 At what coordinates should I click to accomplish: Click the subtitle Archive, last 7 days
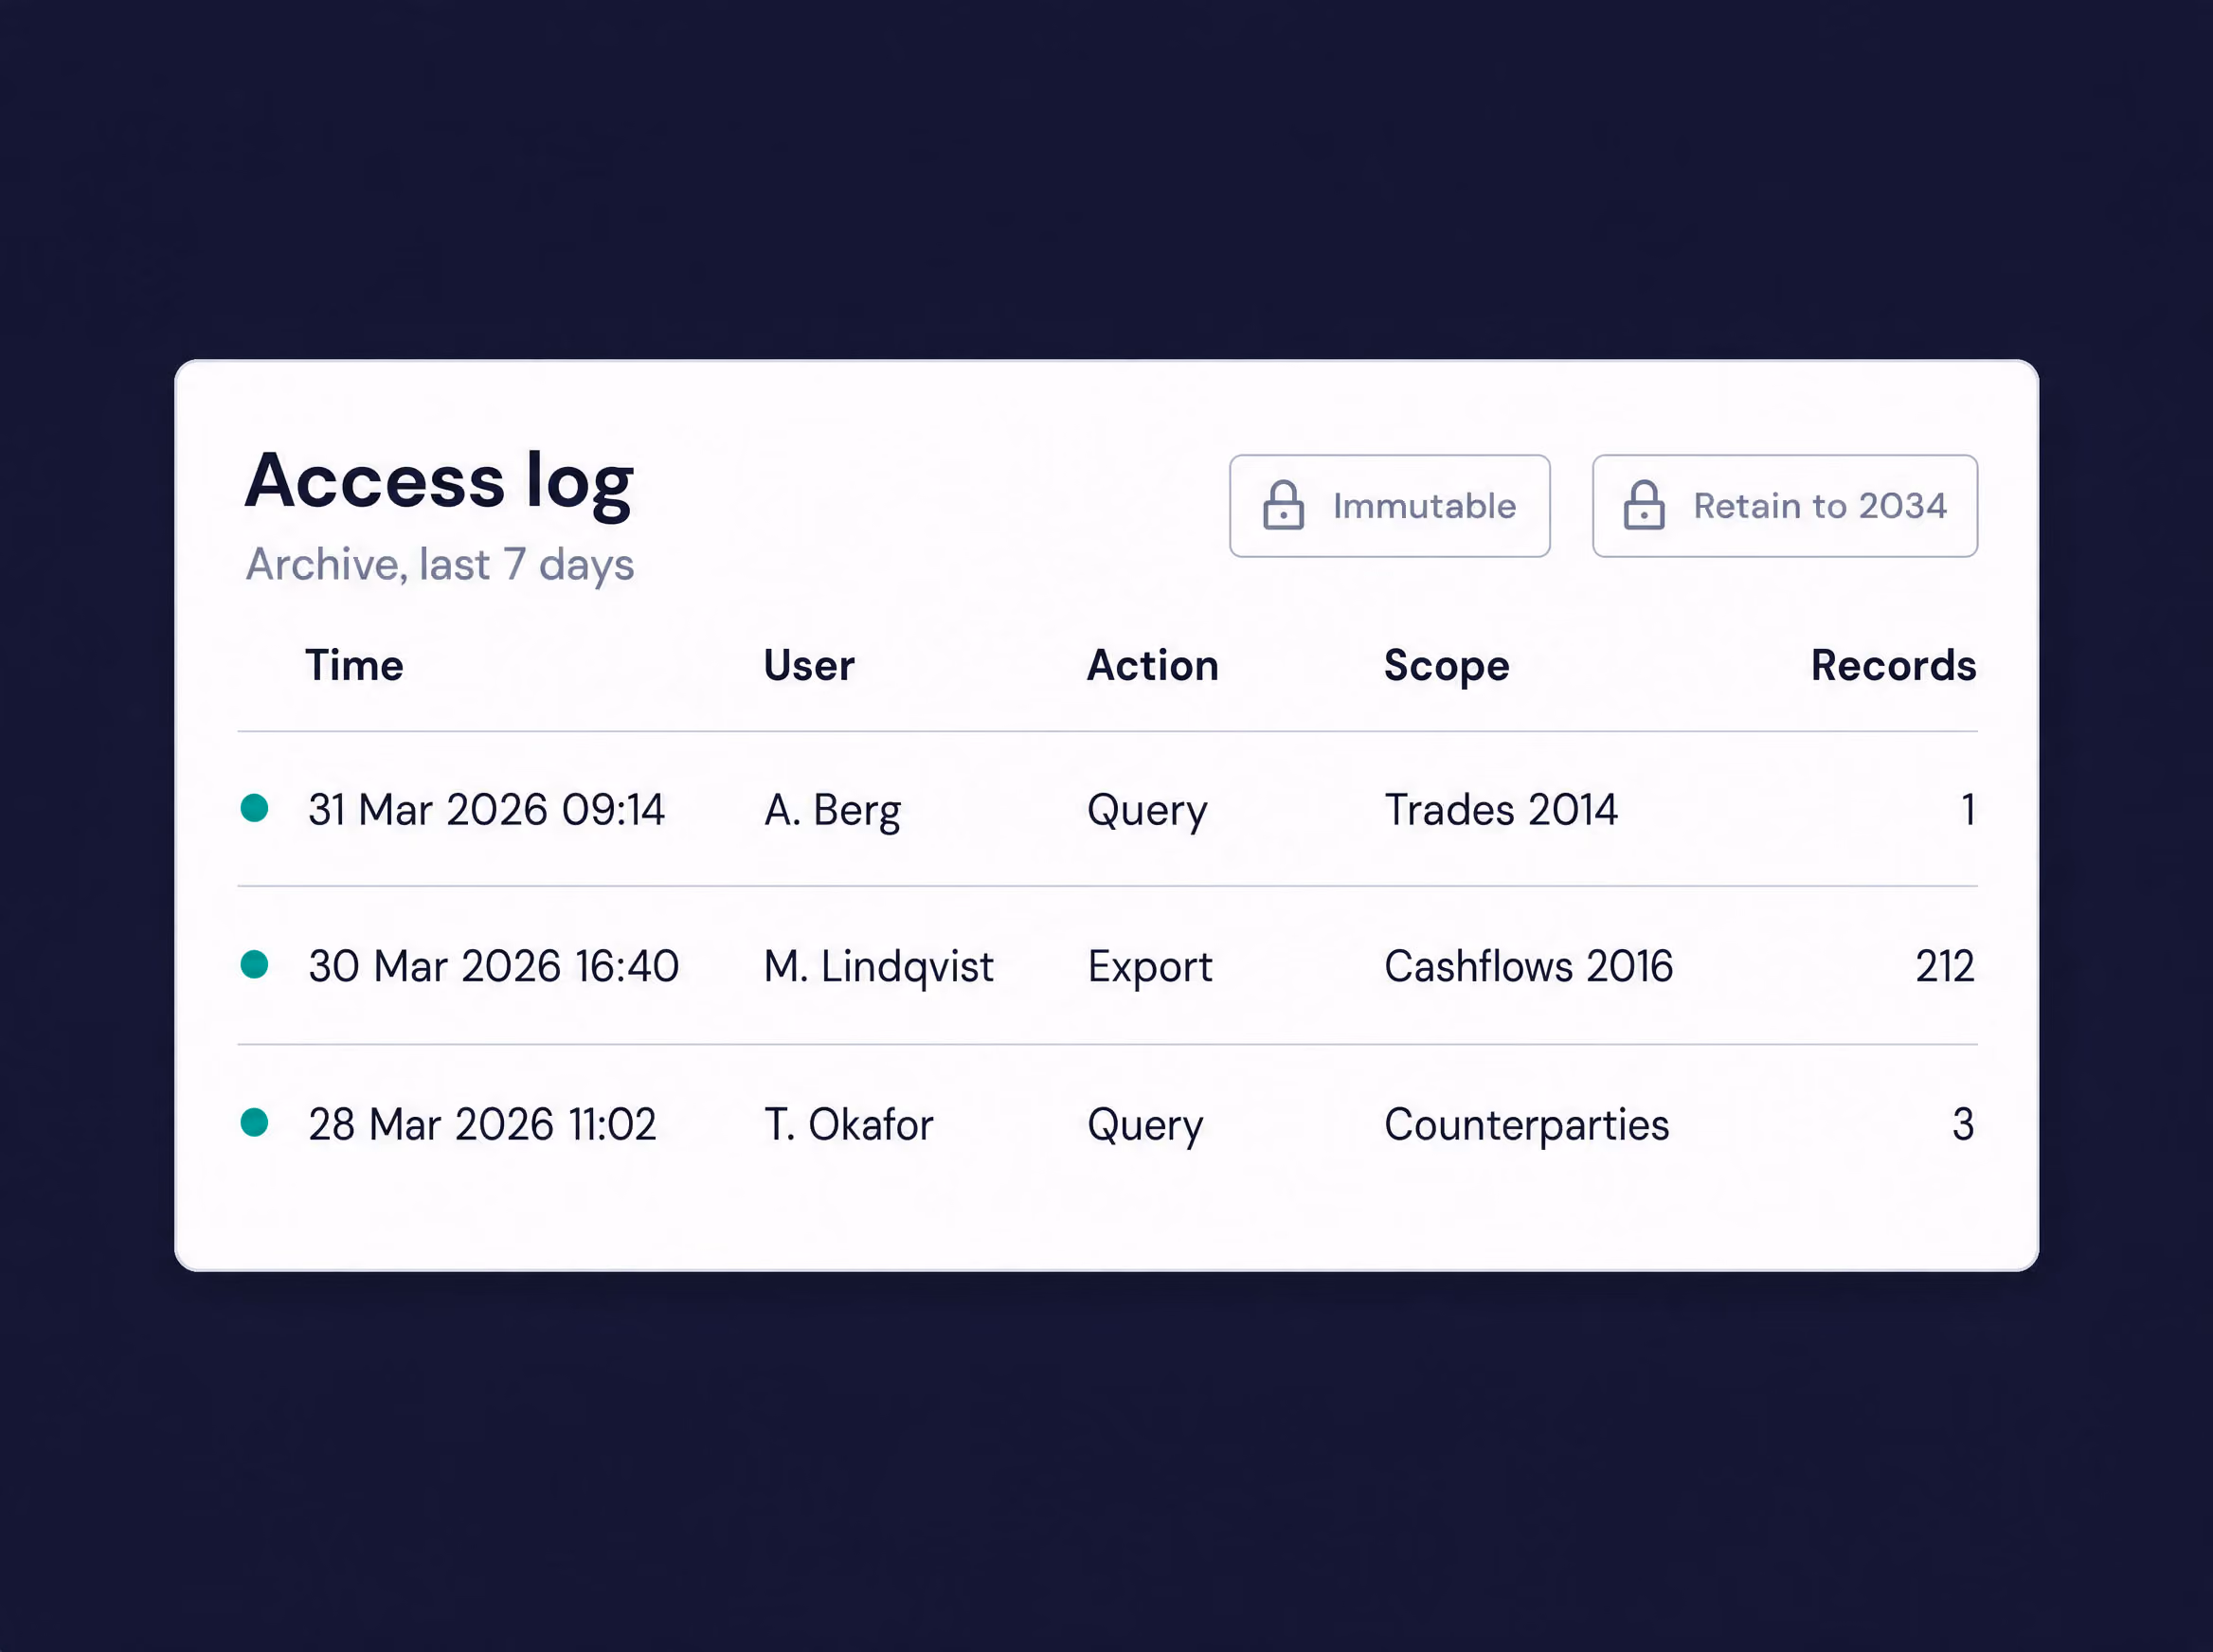coord(440,566)
